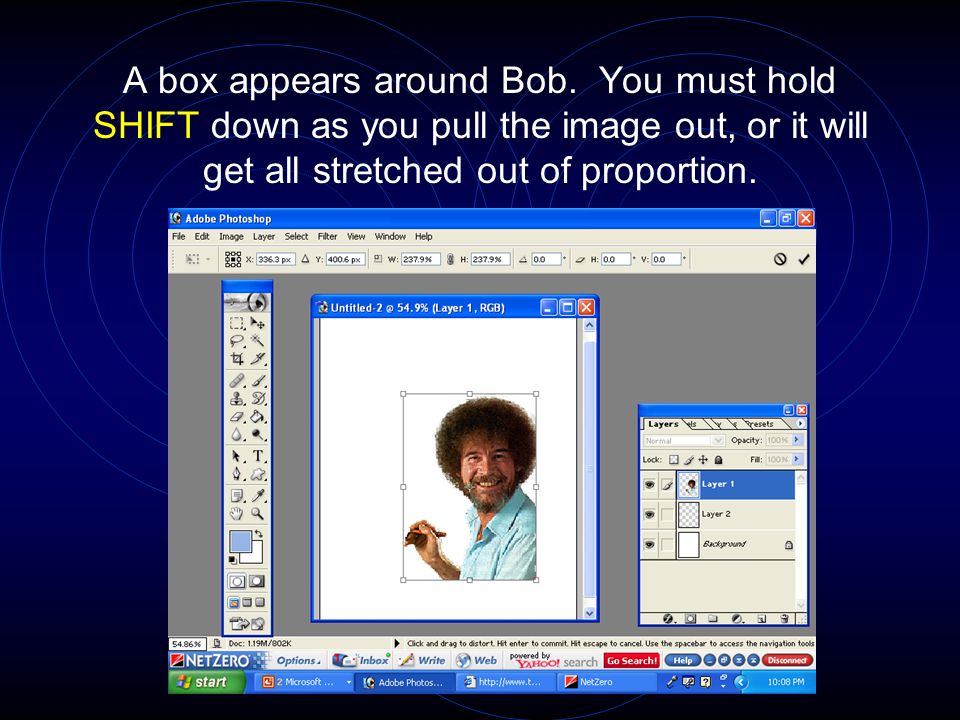Hide Layer 2 with its eye icon
Viewport: 960px width, 720px height.
click(x=649, y=514)
